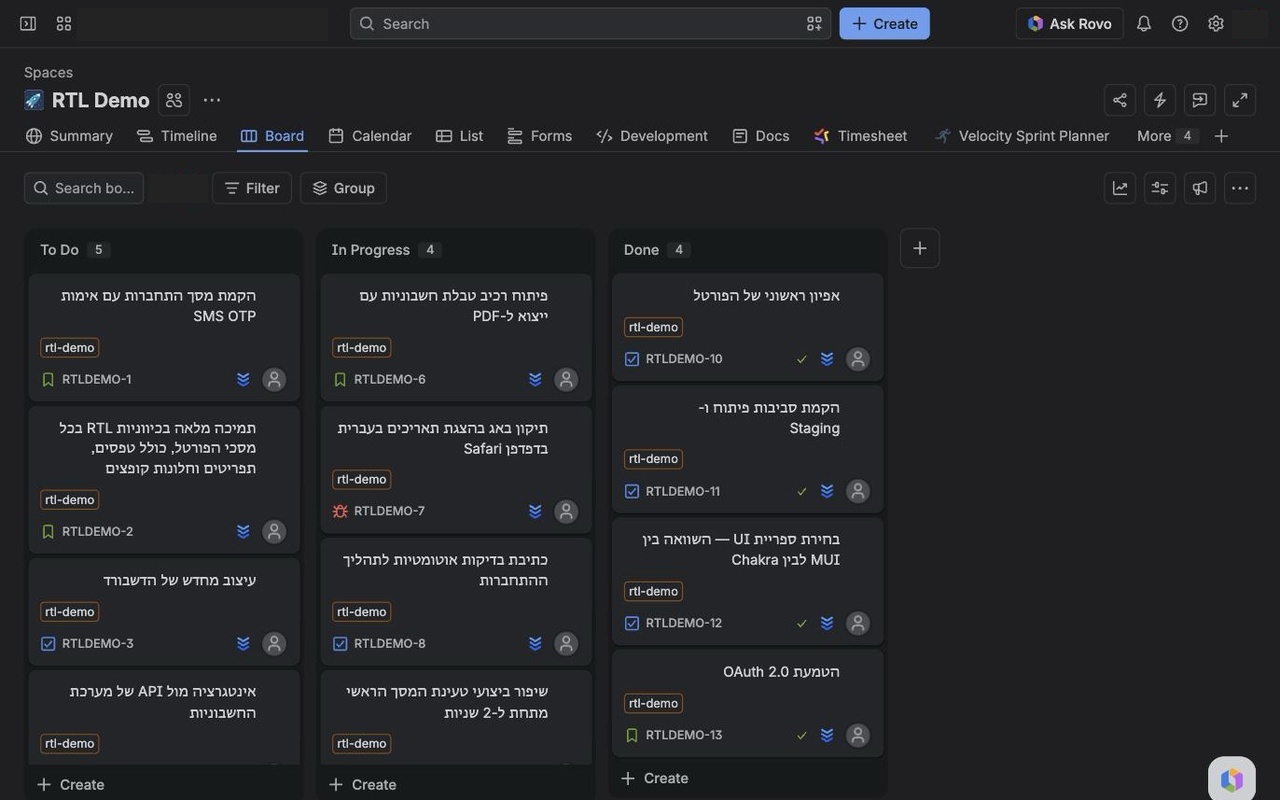Open issue RTLDEMO-13 key link

(x=684, y=735)
